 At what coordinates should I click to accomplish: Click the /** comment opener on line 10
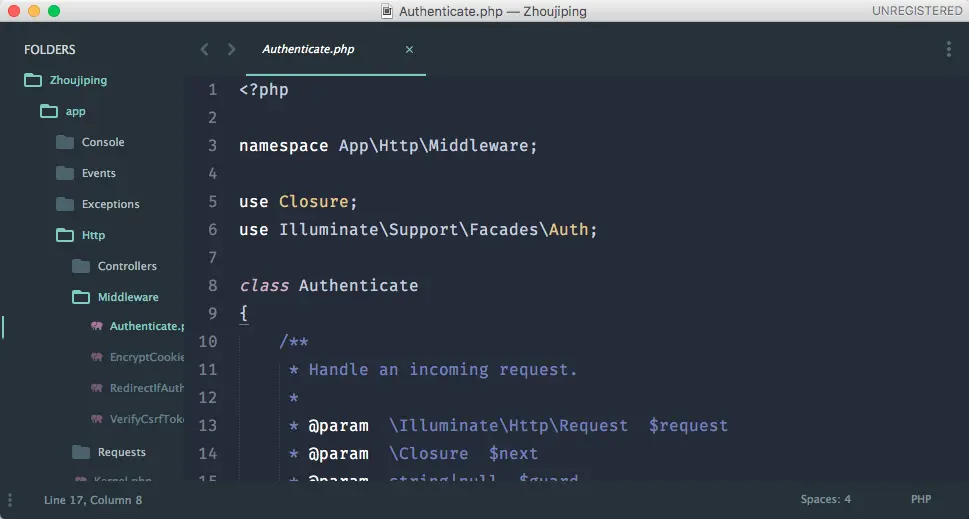pyautogui.click(x=294, y=342)
